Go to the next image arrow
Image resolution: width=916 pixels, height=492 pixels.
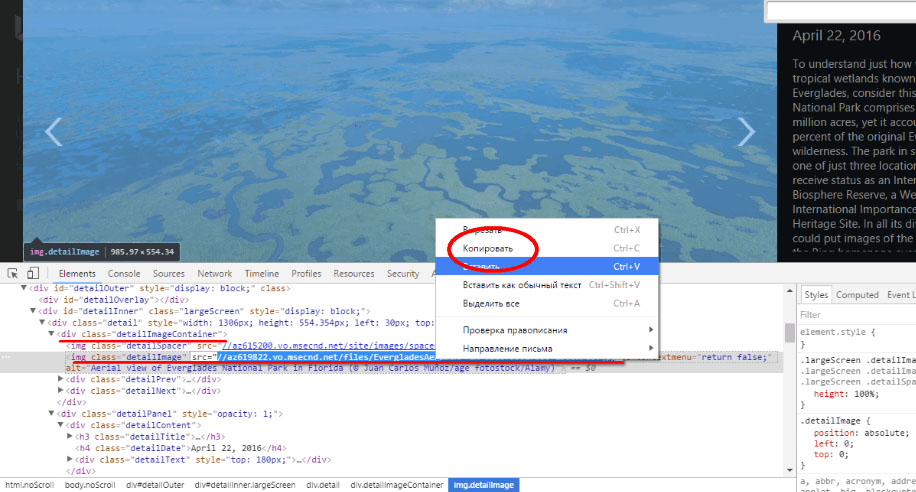pos(746,131)
